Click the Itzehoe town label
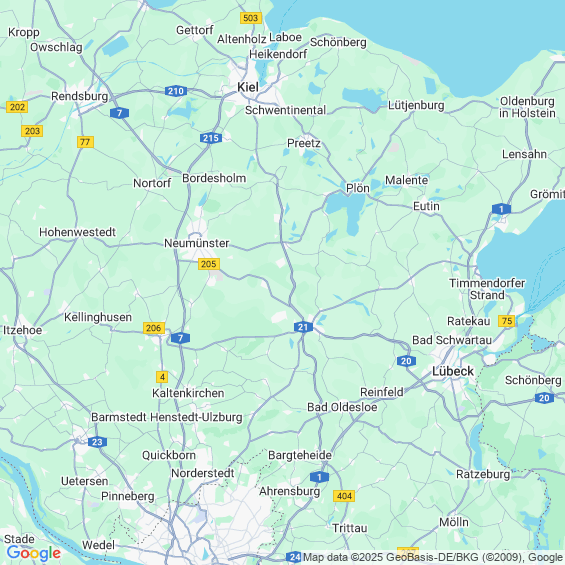Screen dimensions: 565x565 coord(22,330)
